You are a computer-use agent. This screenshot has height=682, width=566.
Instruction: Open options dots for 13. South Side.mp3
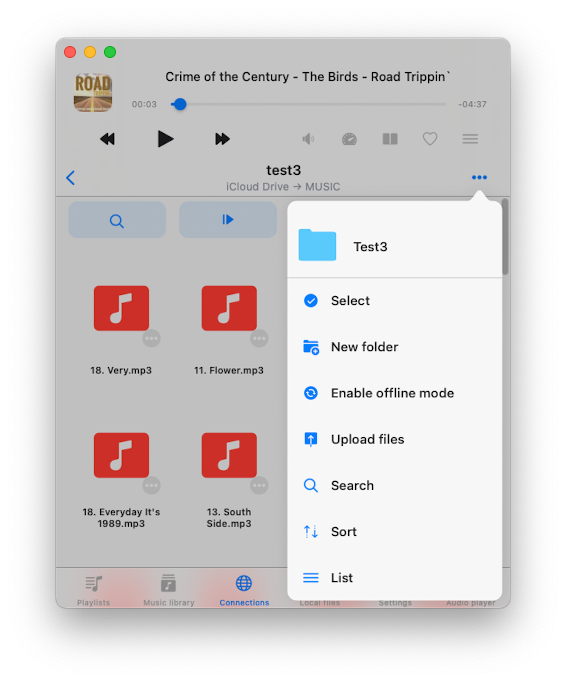259,485
